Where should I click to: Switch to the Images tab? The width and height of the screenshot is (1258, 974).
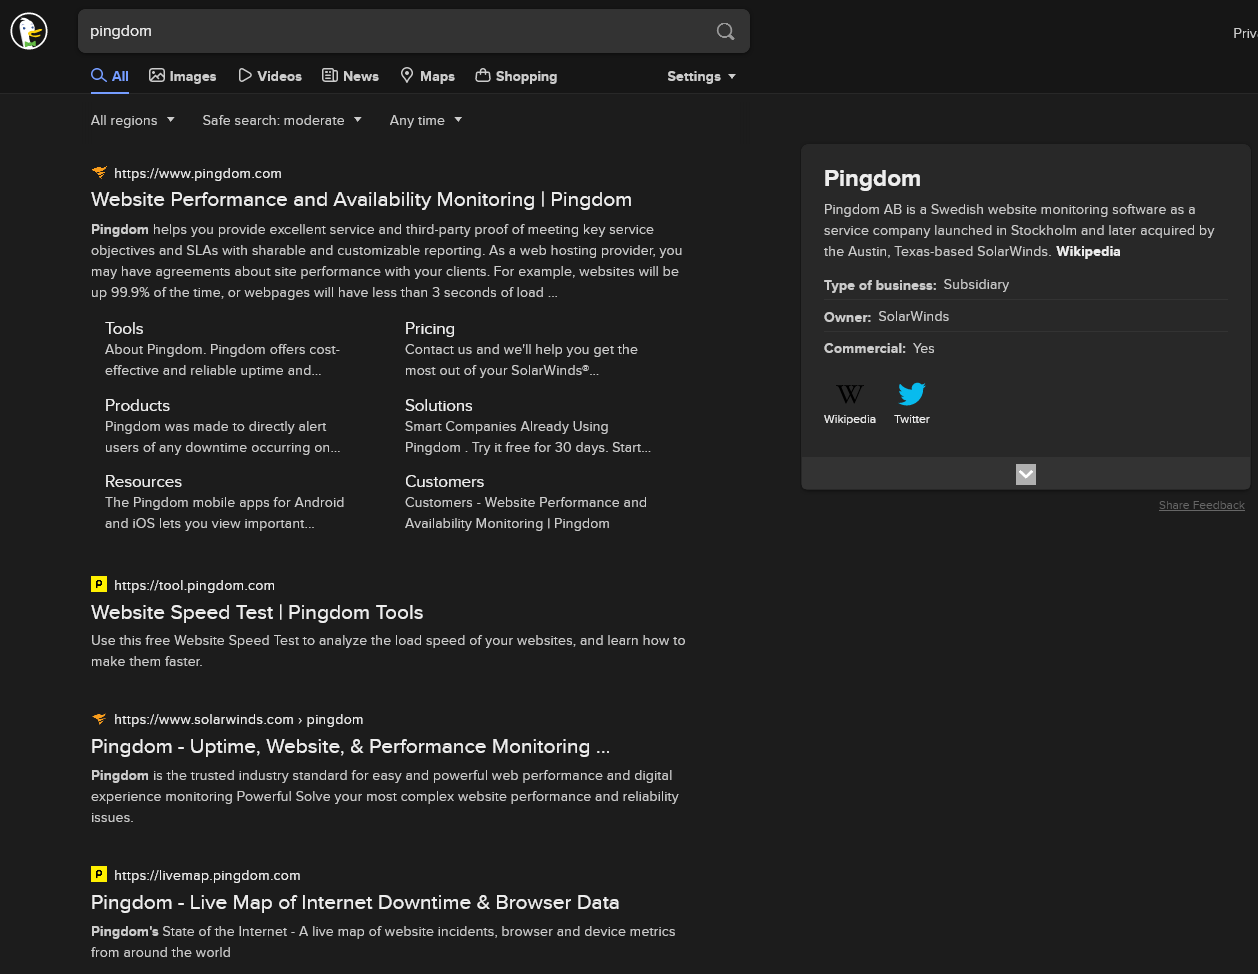pyautogui.click(x=183, y=76)
